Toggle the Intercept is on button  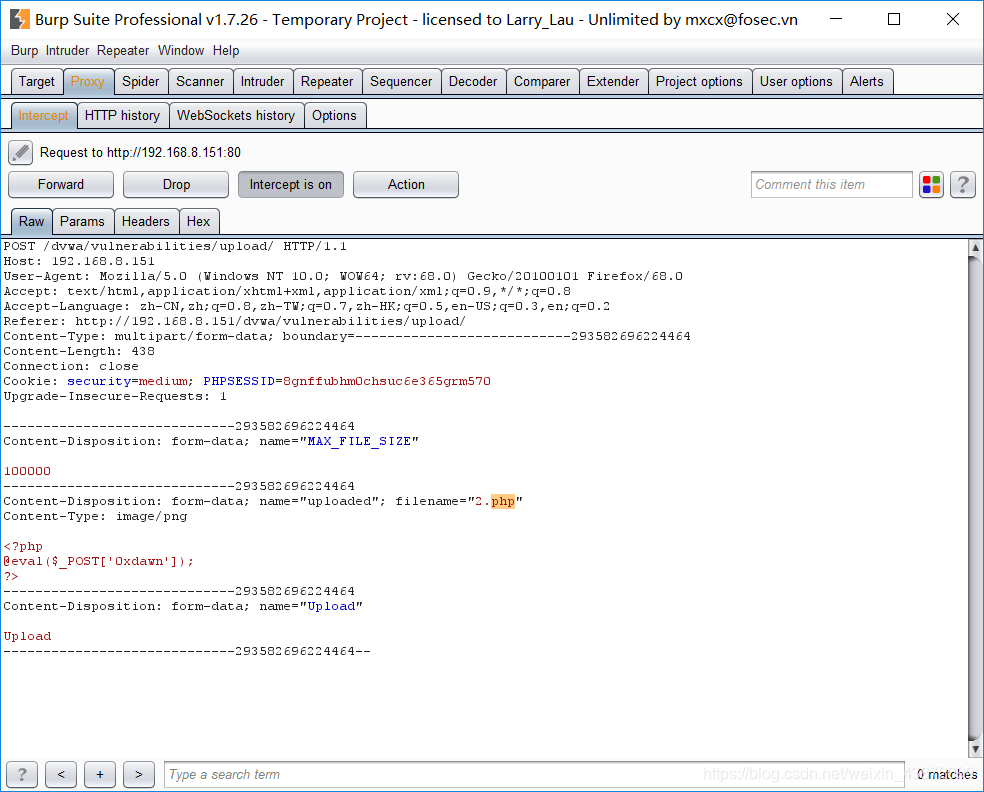coord(291,185)
